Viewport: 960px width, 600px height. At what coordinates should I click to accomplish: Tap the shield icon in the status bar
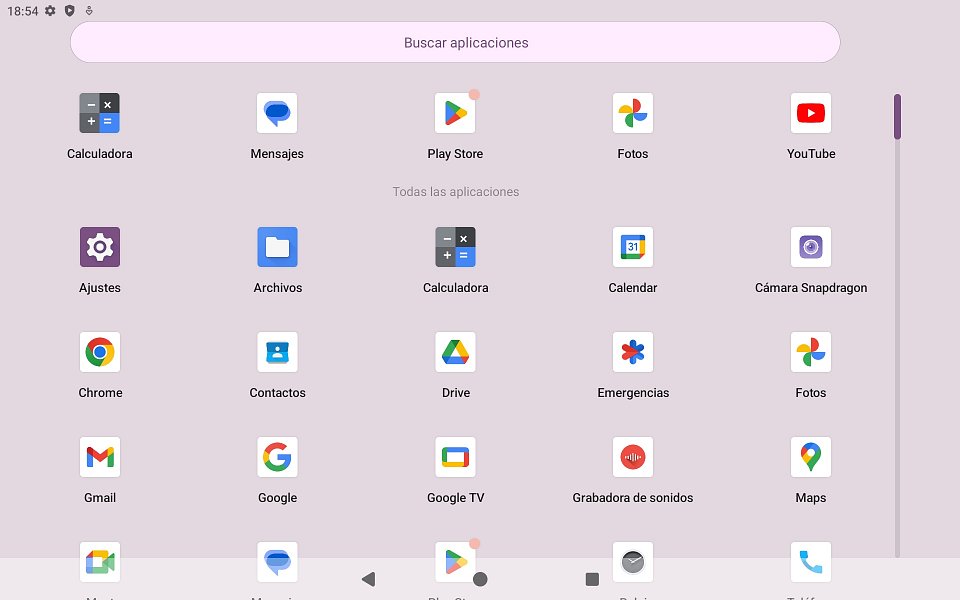[x=70, y=10]
